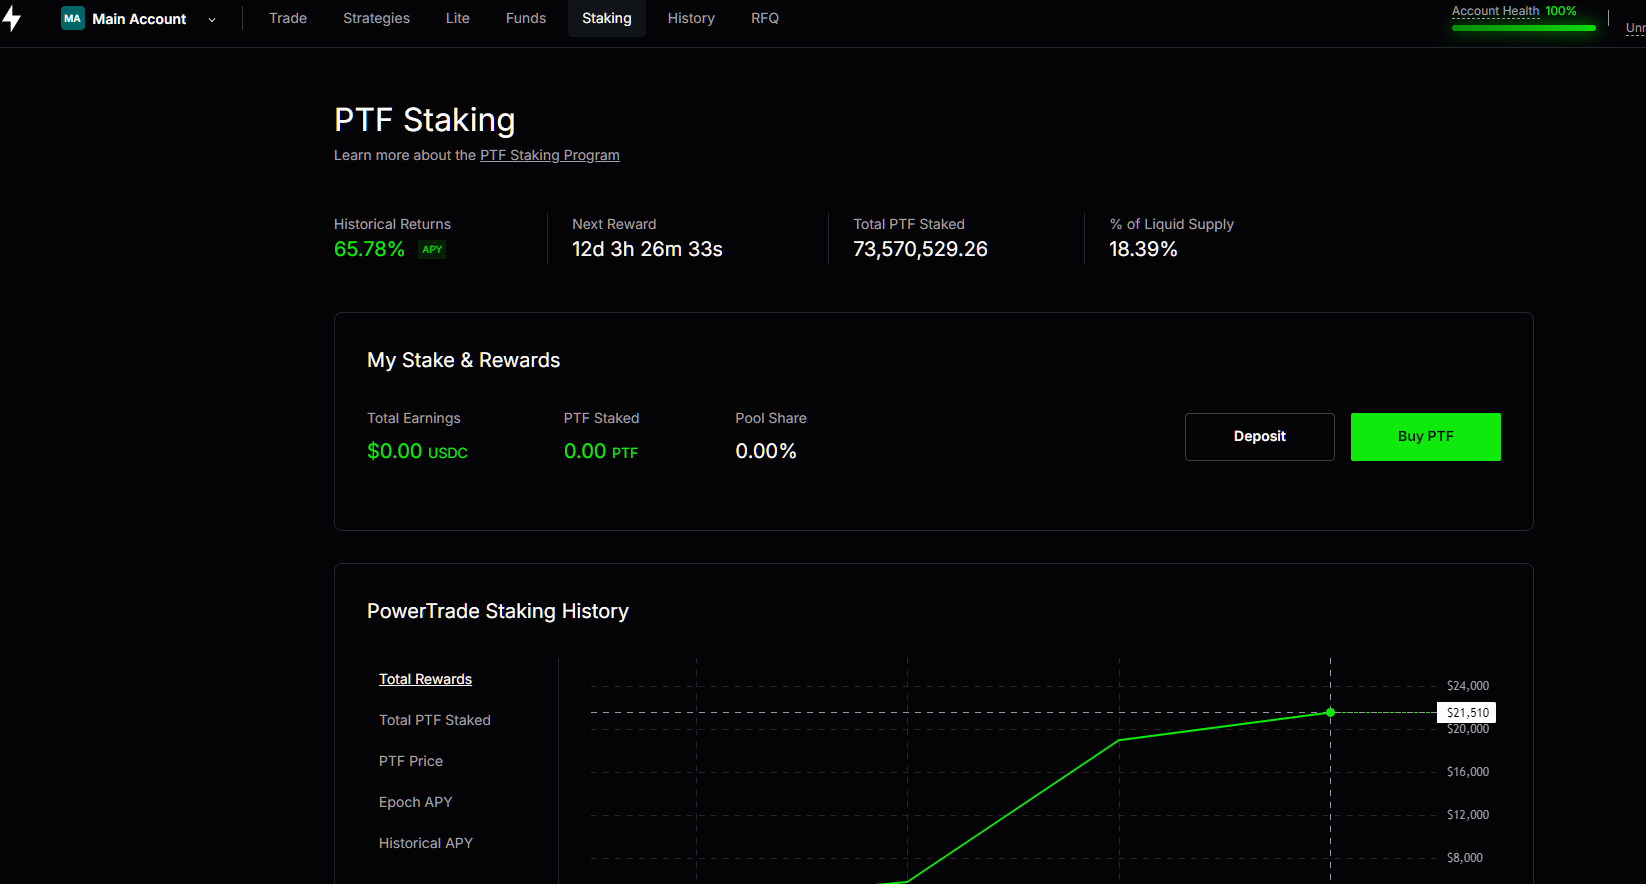Click the PowerTrade lightning bolt logo
Screen dimensions: 1646x884
pos(12,19)
